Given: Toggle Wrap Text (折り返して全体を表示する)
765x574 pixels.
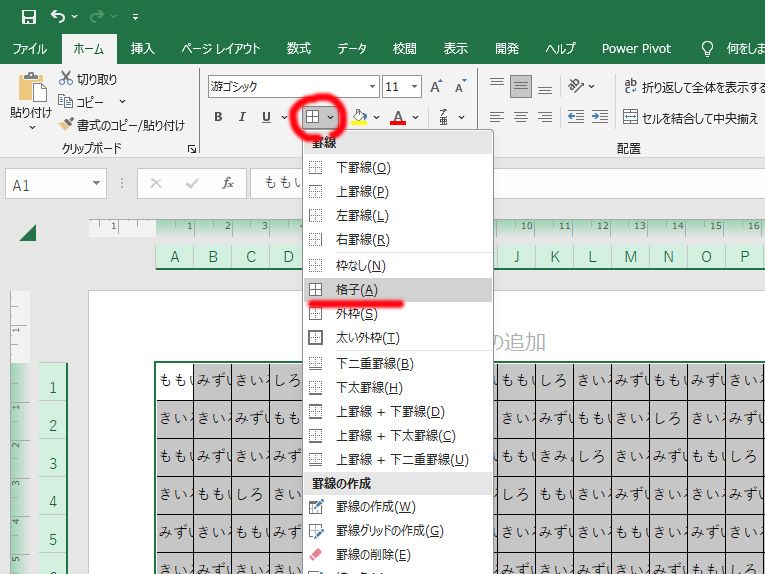Looking at the screenshot, I should 689,87.
